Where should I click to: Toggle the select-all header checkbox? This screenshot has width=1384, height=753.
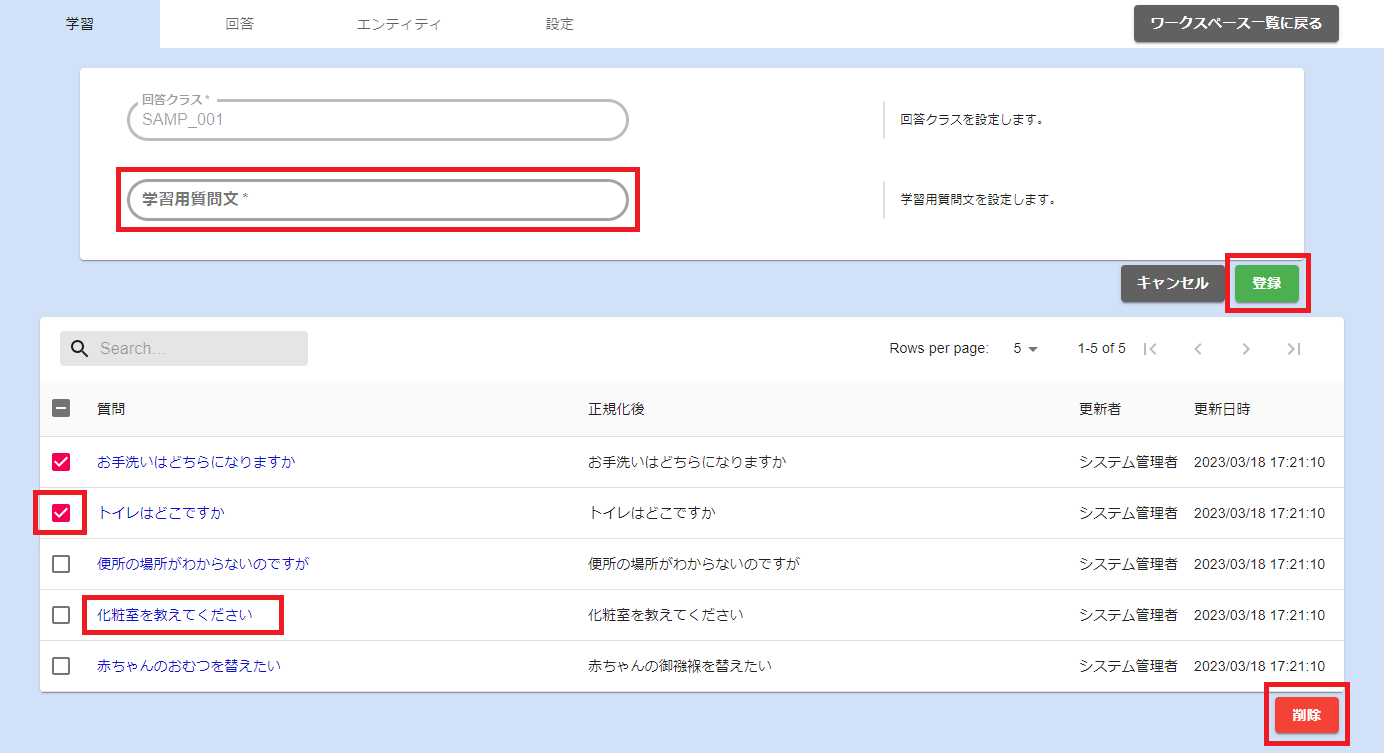(x=61, y=408)
